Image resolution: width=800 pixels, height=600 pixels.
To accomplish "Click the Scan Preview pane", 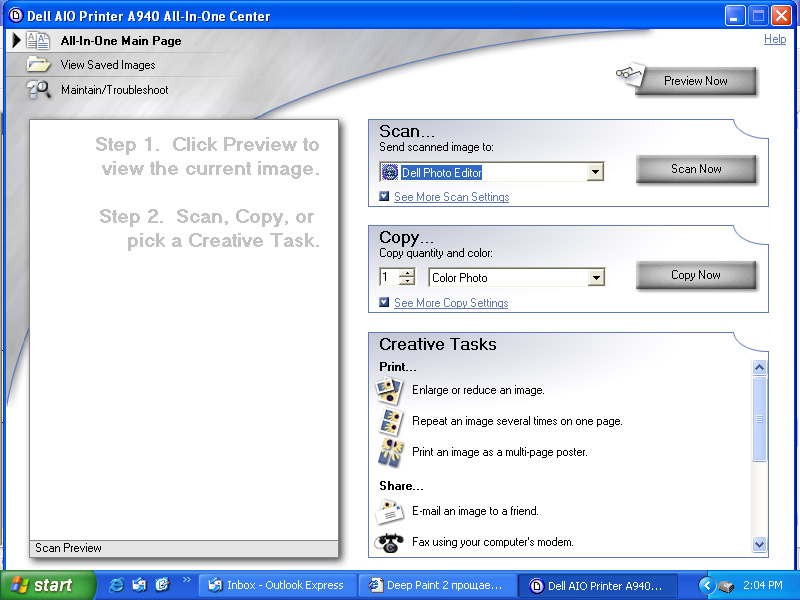I will click(184, 338).
